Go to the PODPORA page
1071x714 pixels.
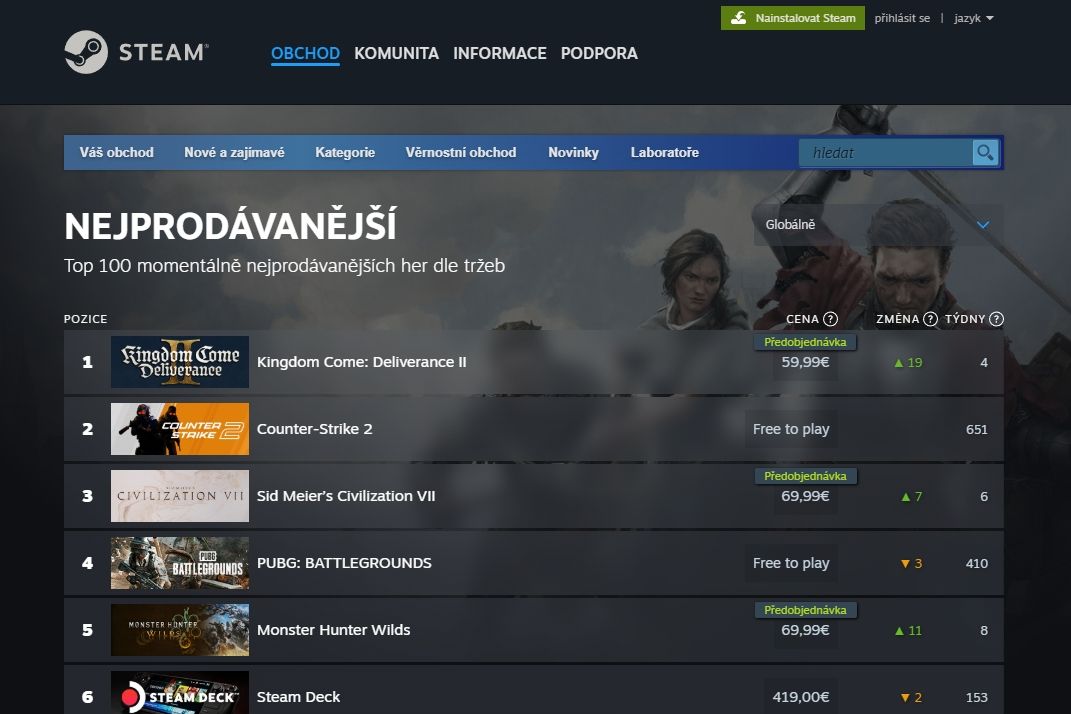click(599, 53)
